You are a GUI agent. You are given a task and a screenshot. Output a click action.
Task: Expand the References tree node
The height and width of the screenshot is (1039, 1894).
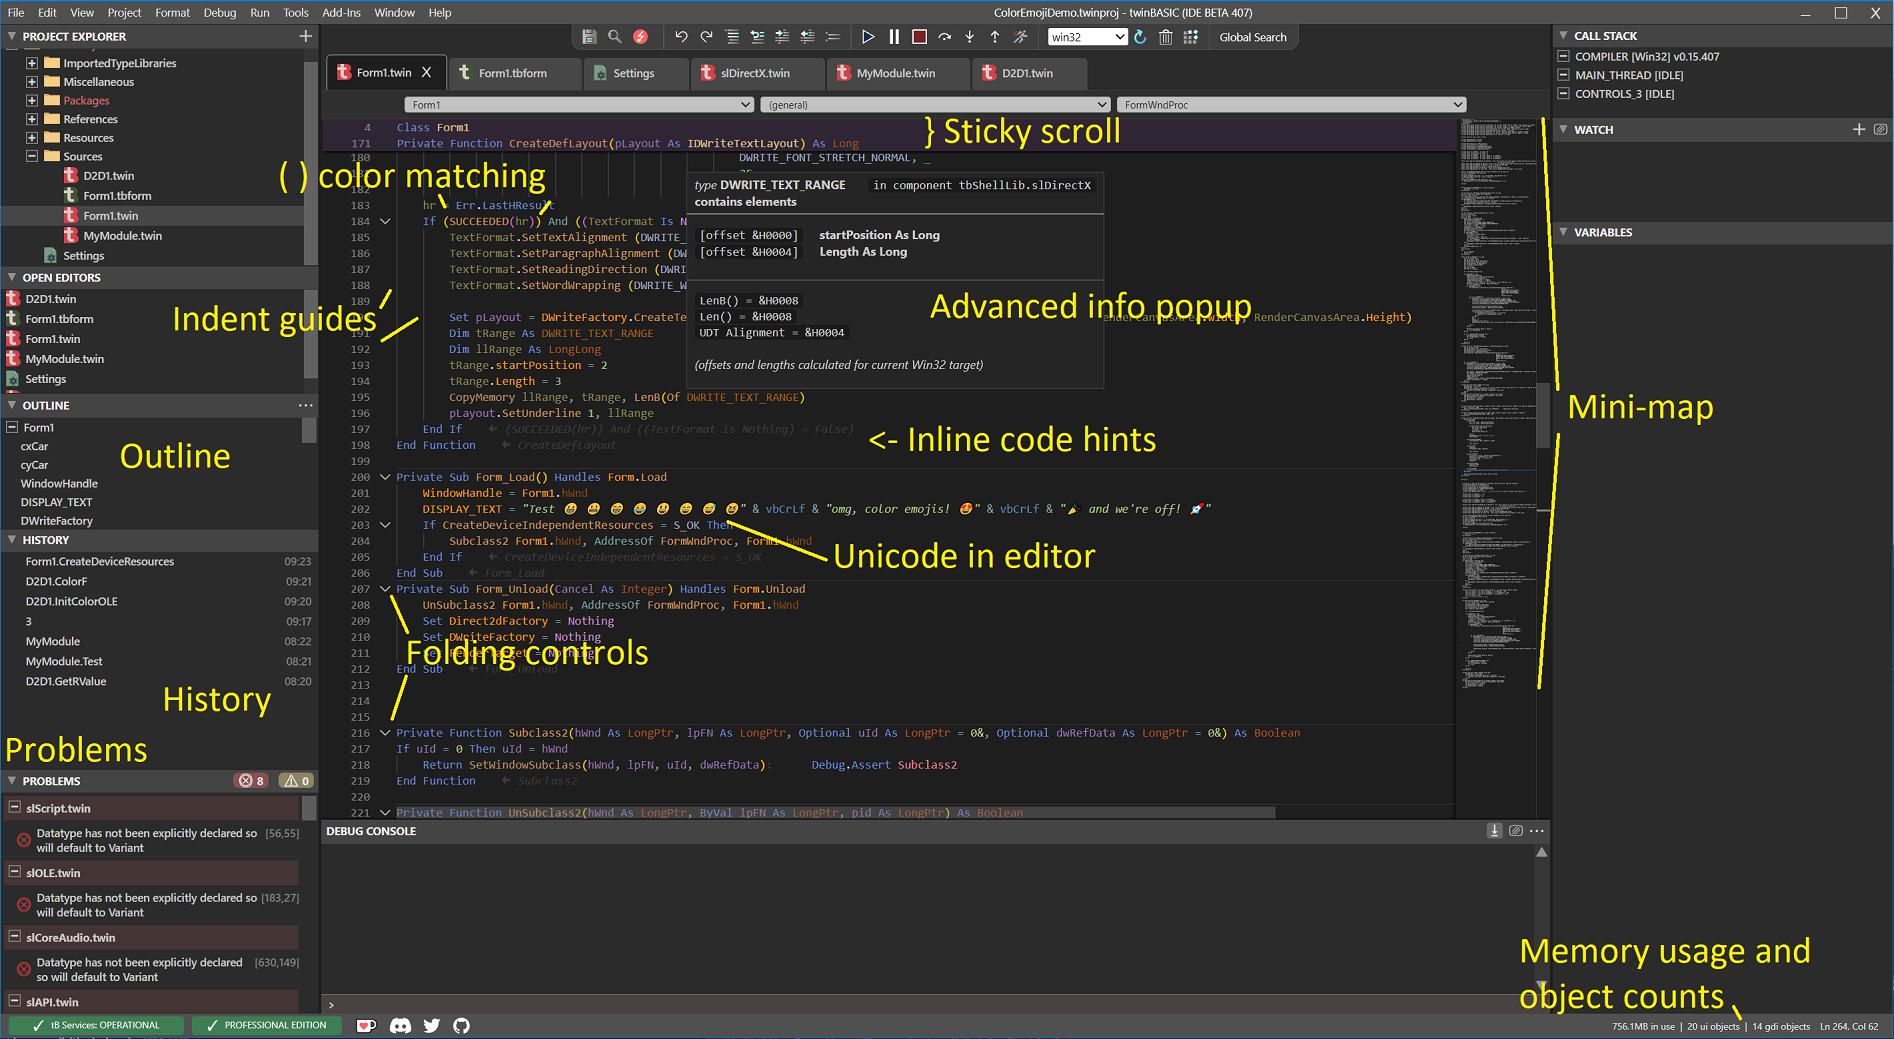(32, 119)
